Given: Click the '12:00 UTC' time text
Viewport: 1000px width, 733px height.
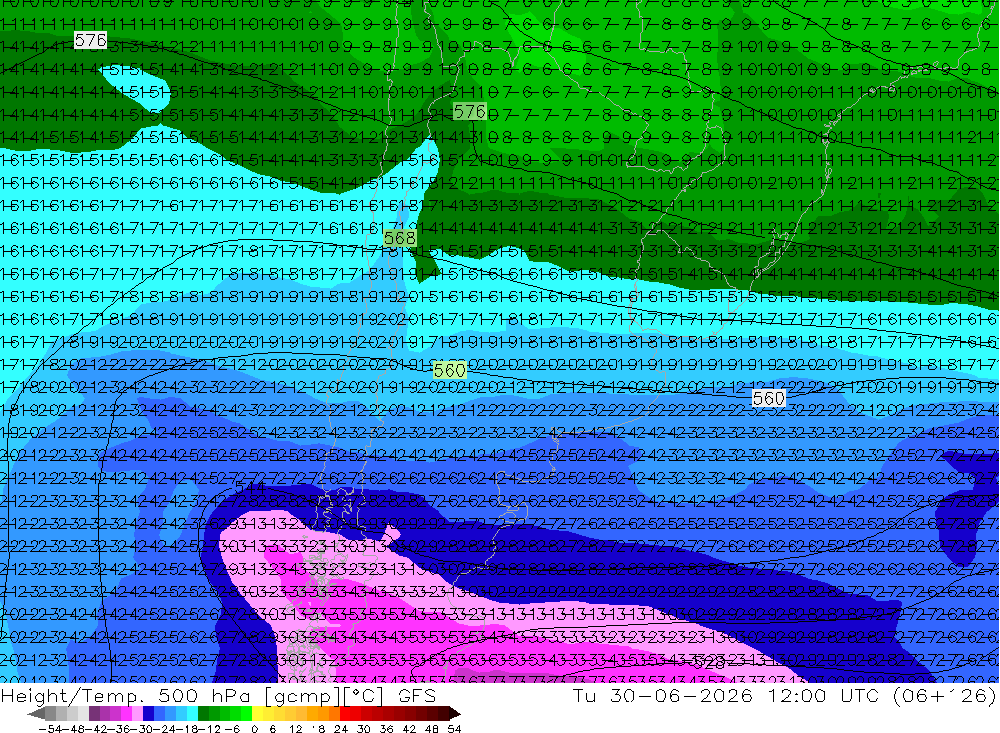Looking at the screenshot, I should (823, 695).
